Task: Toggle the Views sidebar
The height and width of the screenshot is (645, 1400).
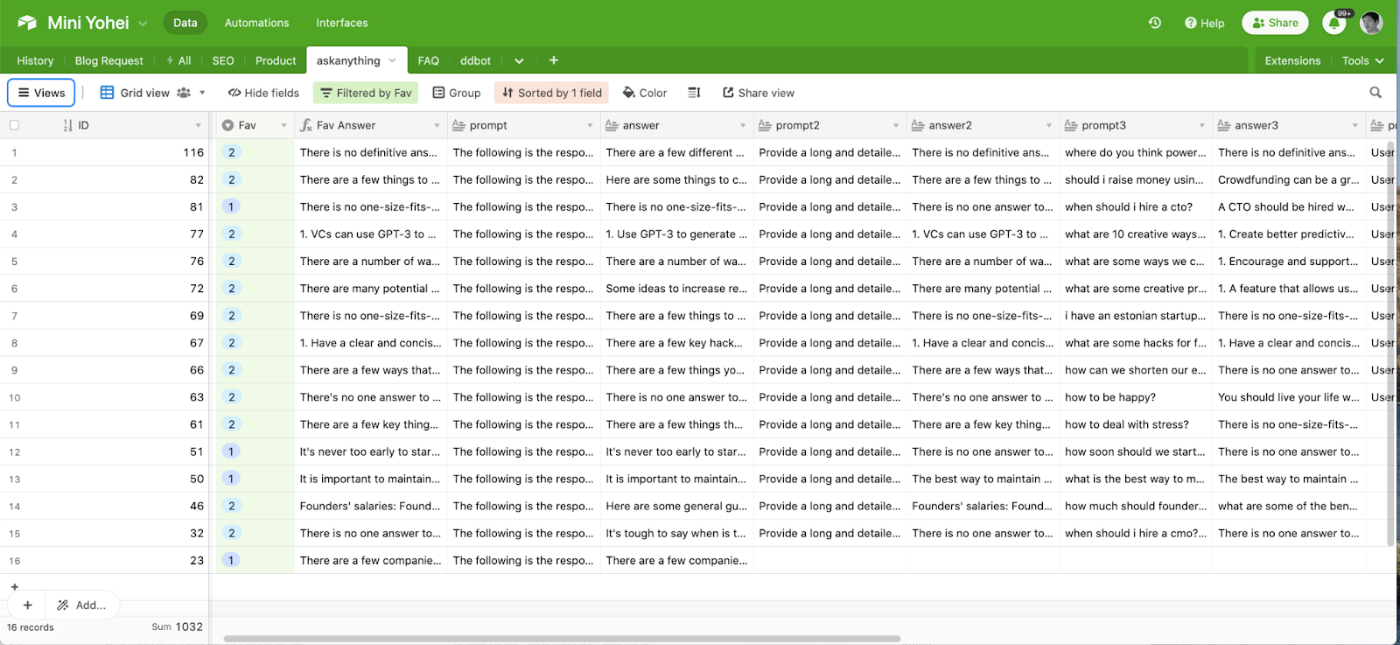Action: (x=41, y=93)
